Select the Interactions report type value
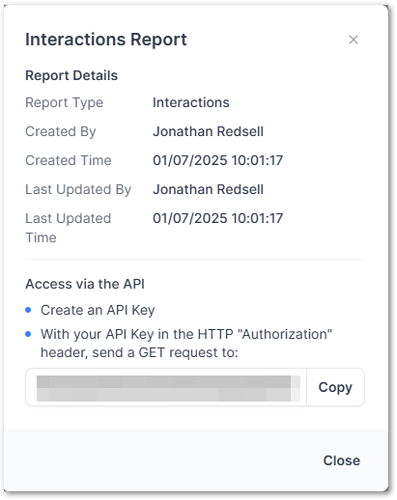397x500 pixels. coord(191,102)
